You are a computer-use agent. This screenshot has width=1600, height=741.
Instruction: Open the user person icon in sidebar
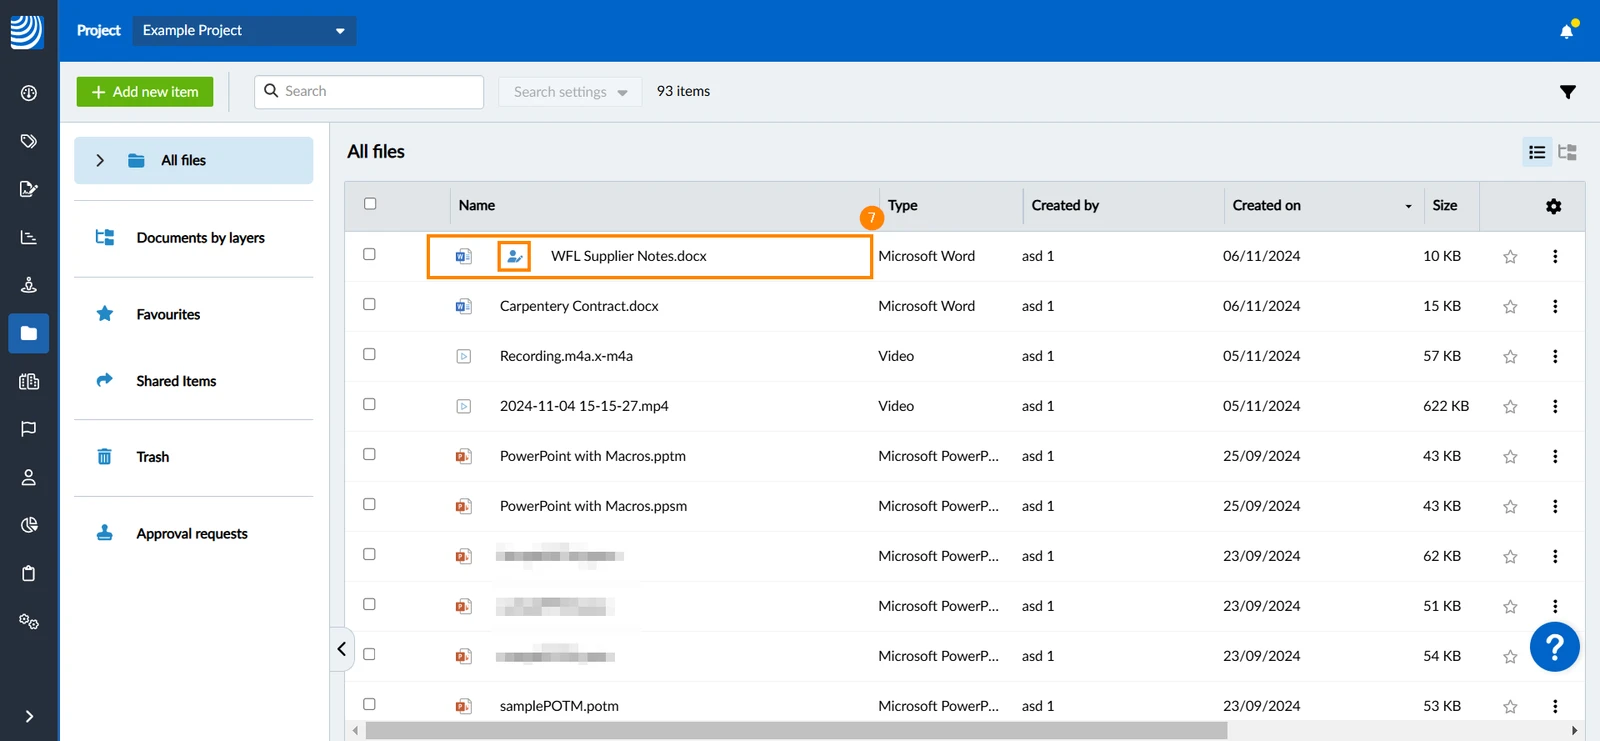coord(29,477)
